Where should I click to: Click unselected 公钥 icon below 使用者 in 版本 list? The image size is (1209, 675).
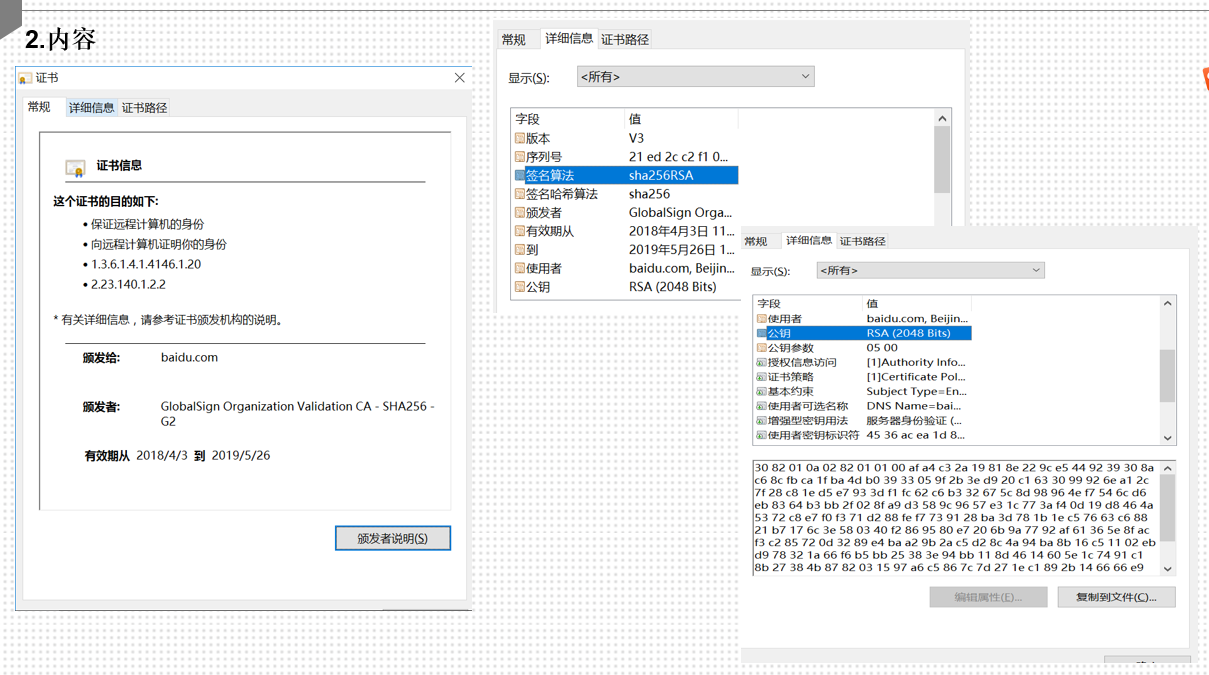520,286
